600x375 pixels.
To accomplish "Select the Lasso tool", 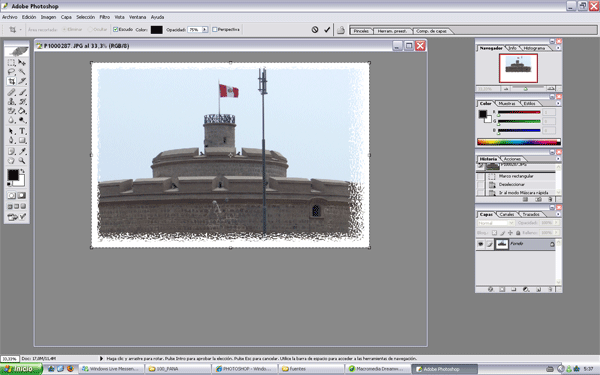I will point(11,72).
